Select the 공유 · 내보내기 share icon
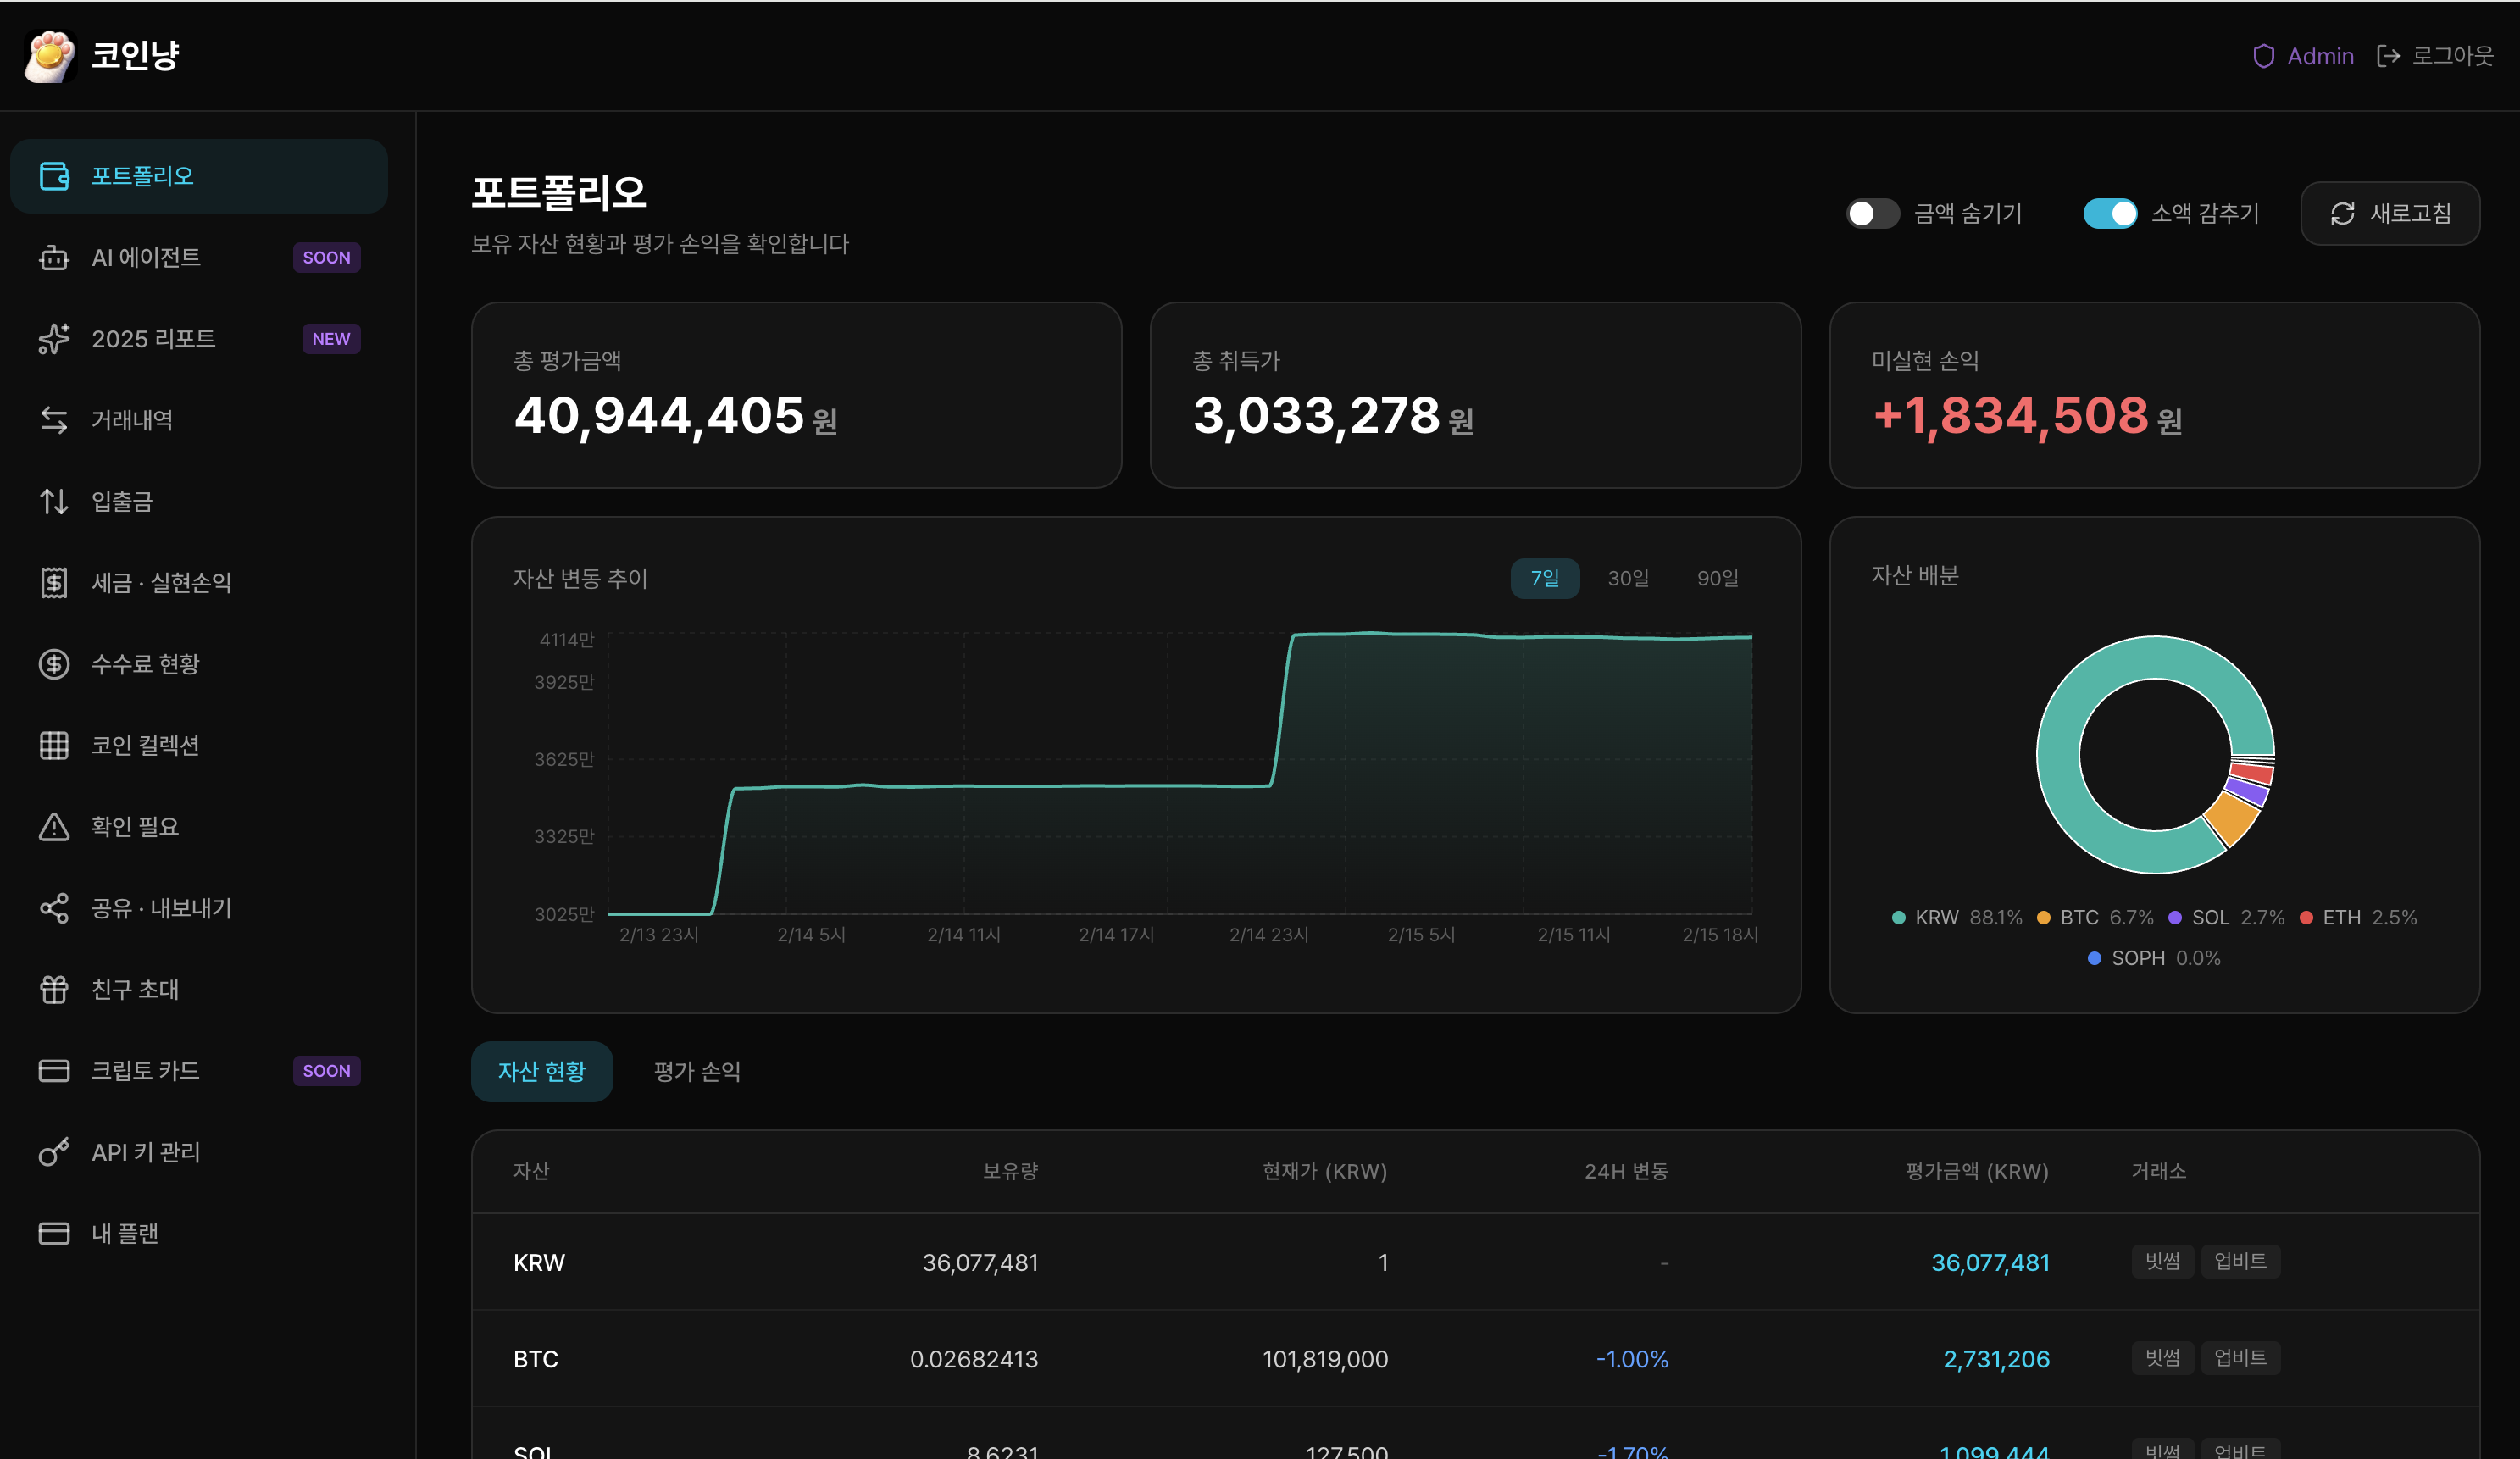The image size is (2520, 1459). tap(54, 908)
